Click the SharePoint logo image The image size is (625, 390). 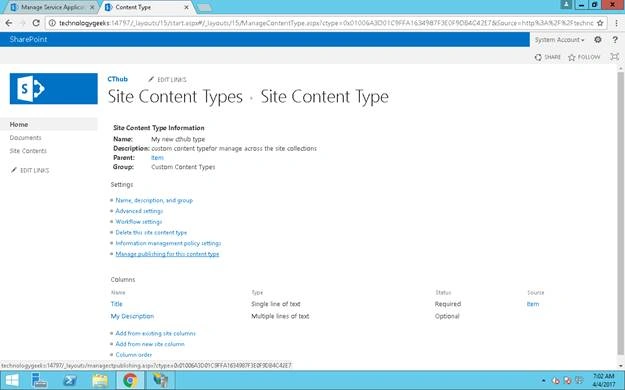pyautogui.click(x=53, y=89)
